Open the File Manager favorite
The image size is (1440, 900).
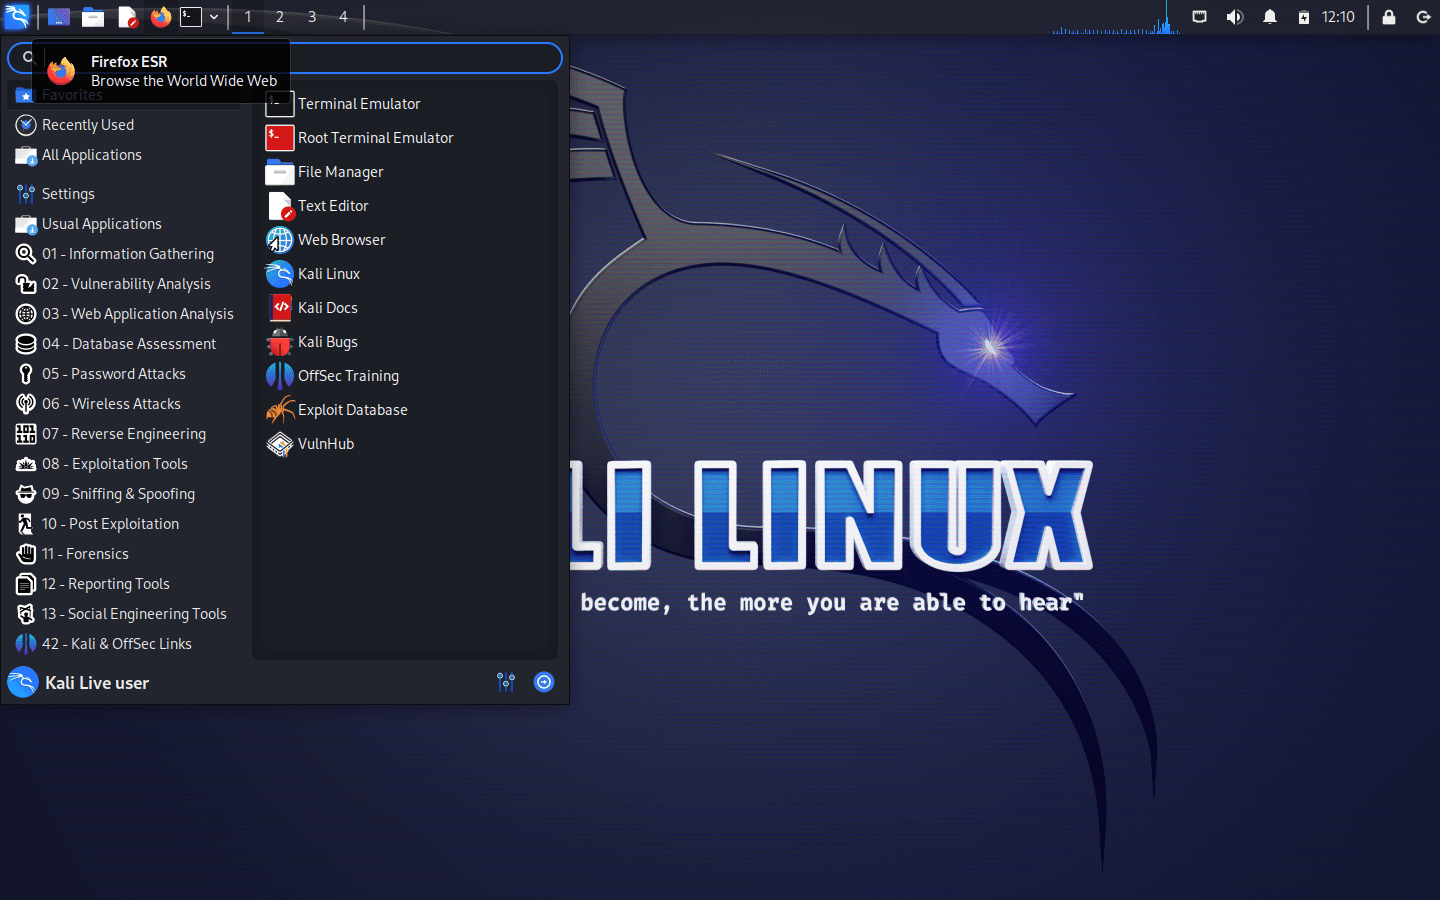[339, 171]
